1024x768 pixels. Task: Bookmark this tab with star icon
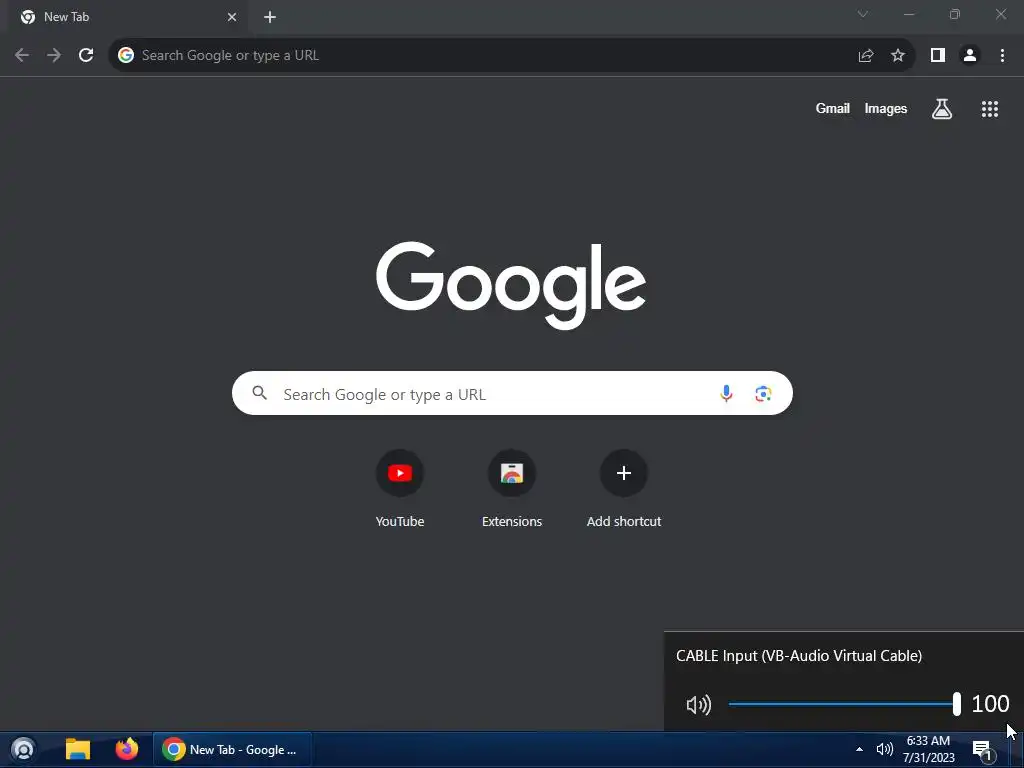pyautogui.click(x=898, y=56)
